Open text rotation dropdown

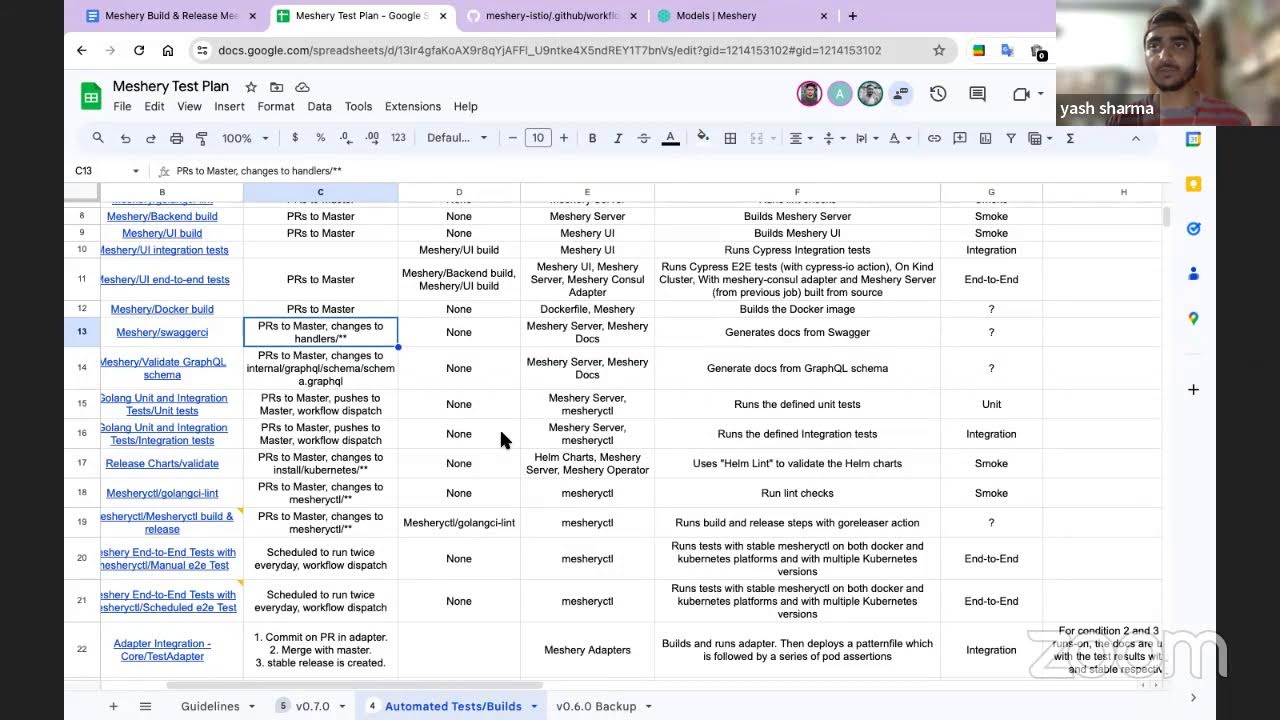[x=898, y=138]
